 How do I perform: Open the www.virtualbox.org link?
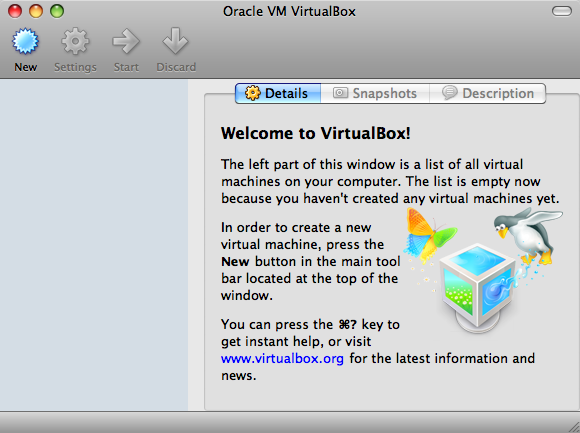282,358
